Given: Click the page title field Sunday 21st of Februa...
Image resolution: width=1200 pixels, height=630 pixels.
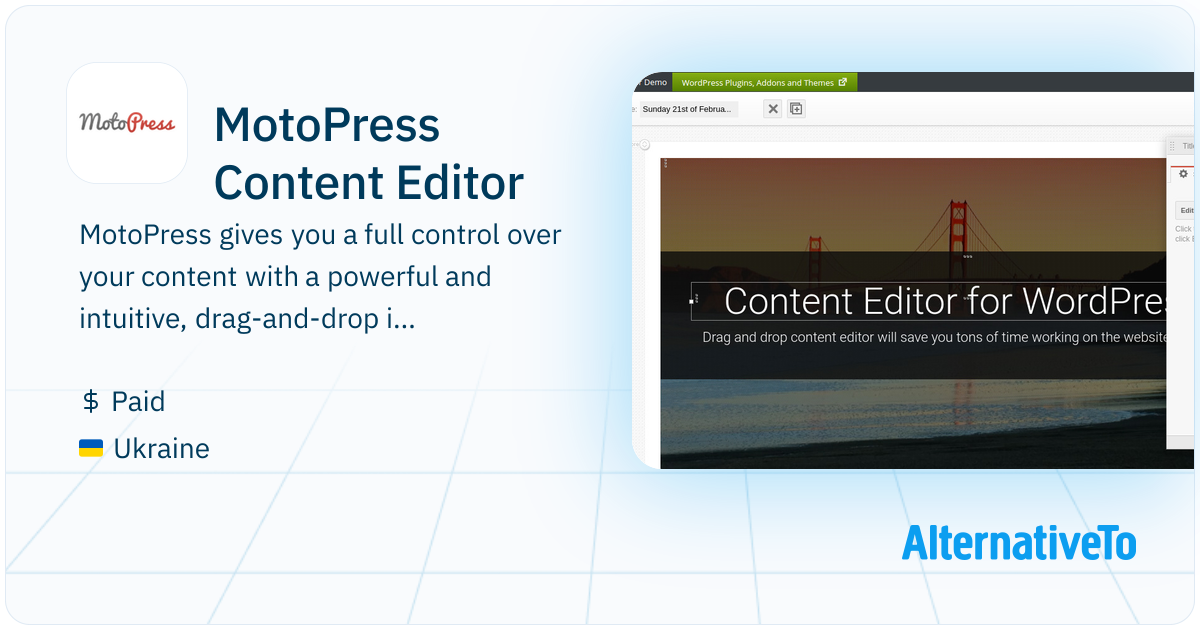Looking at the screenshot, I should (x=688, y=109).
